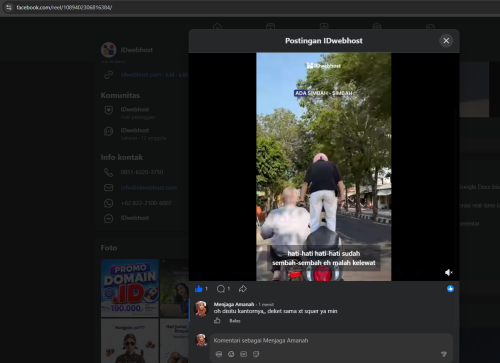Click info@idwebhost.com email link
The height and width of the screenshot is (363, 500).
[149, 188]
